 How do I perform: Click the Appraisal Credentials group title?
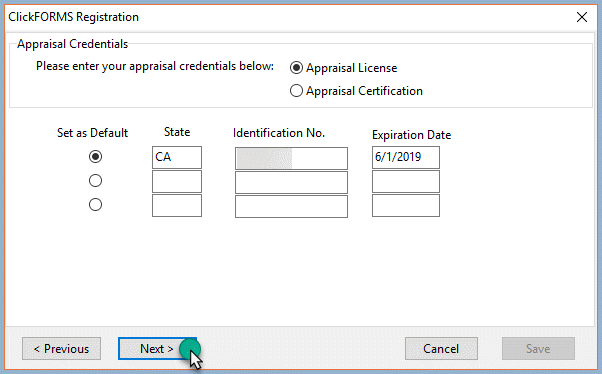pos(73,44)
